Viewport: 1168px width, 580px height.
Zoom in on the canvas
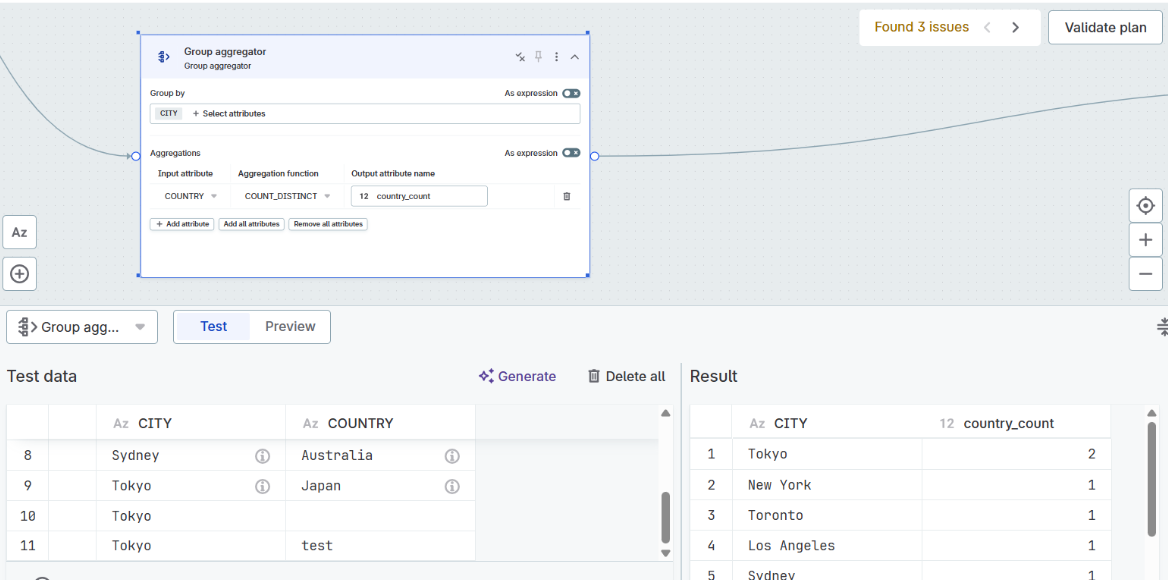click(1145, 239)
